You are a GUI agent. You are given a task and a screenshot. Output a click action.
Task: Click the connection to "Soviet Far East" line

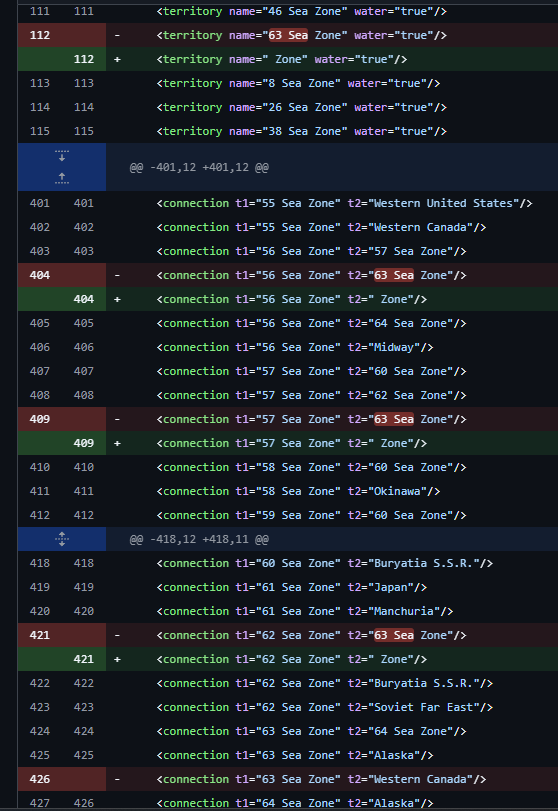(325, 707)
